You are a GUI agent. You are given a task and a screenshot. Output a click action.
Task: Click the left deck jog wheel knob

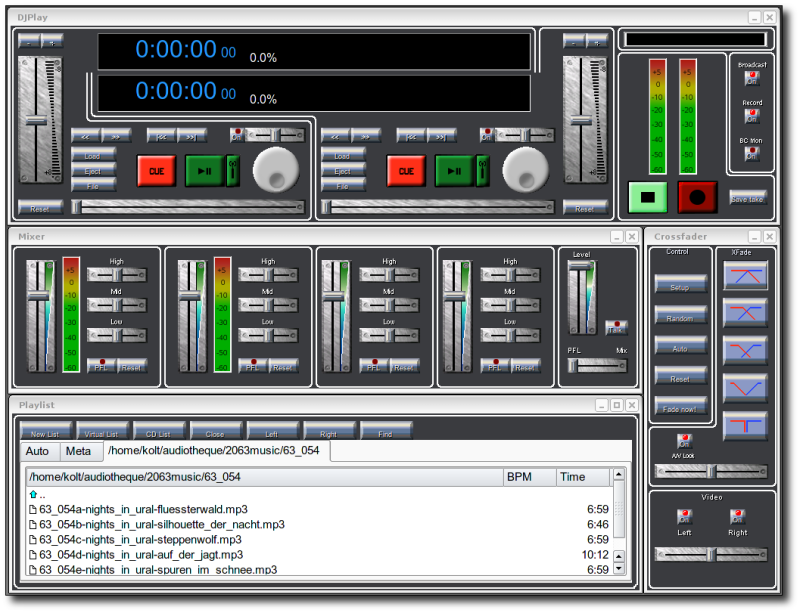pyautogui.click(x=276, y=169)
